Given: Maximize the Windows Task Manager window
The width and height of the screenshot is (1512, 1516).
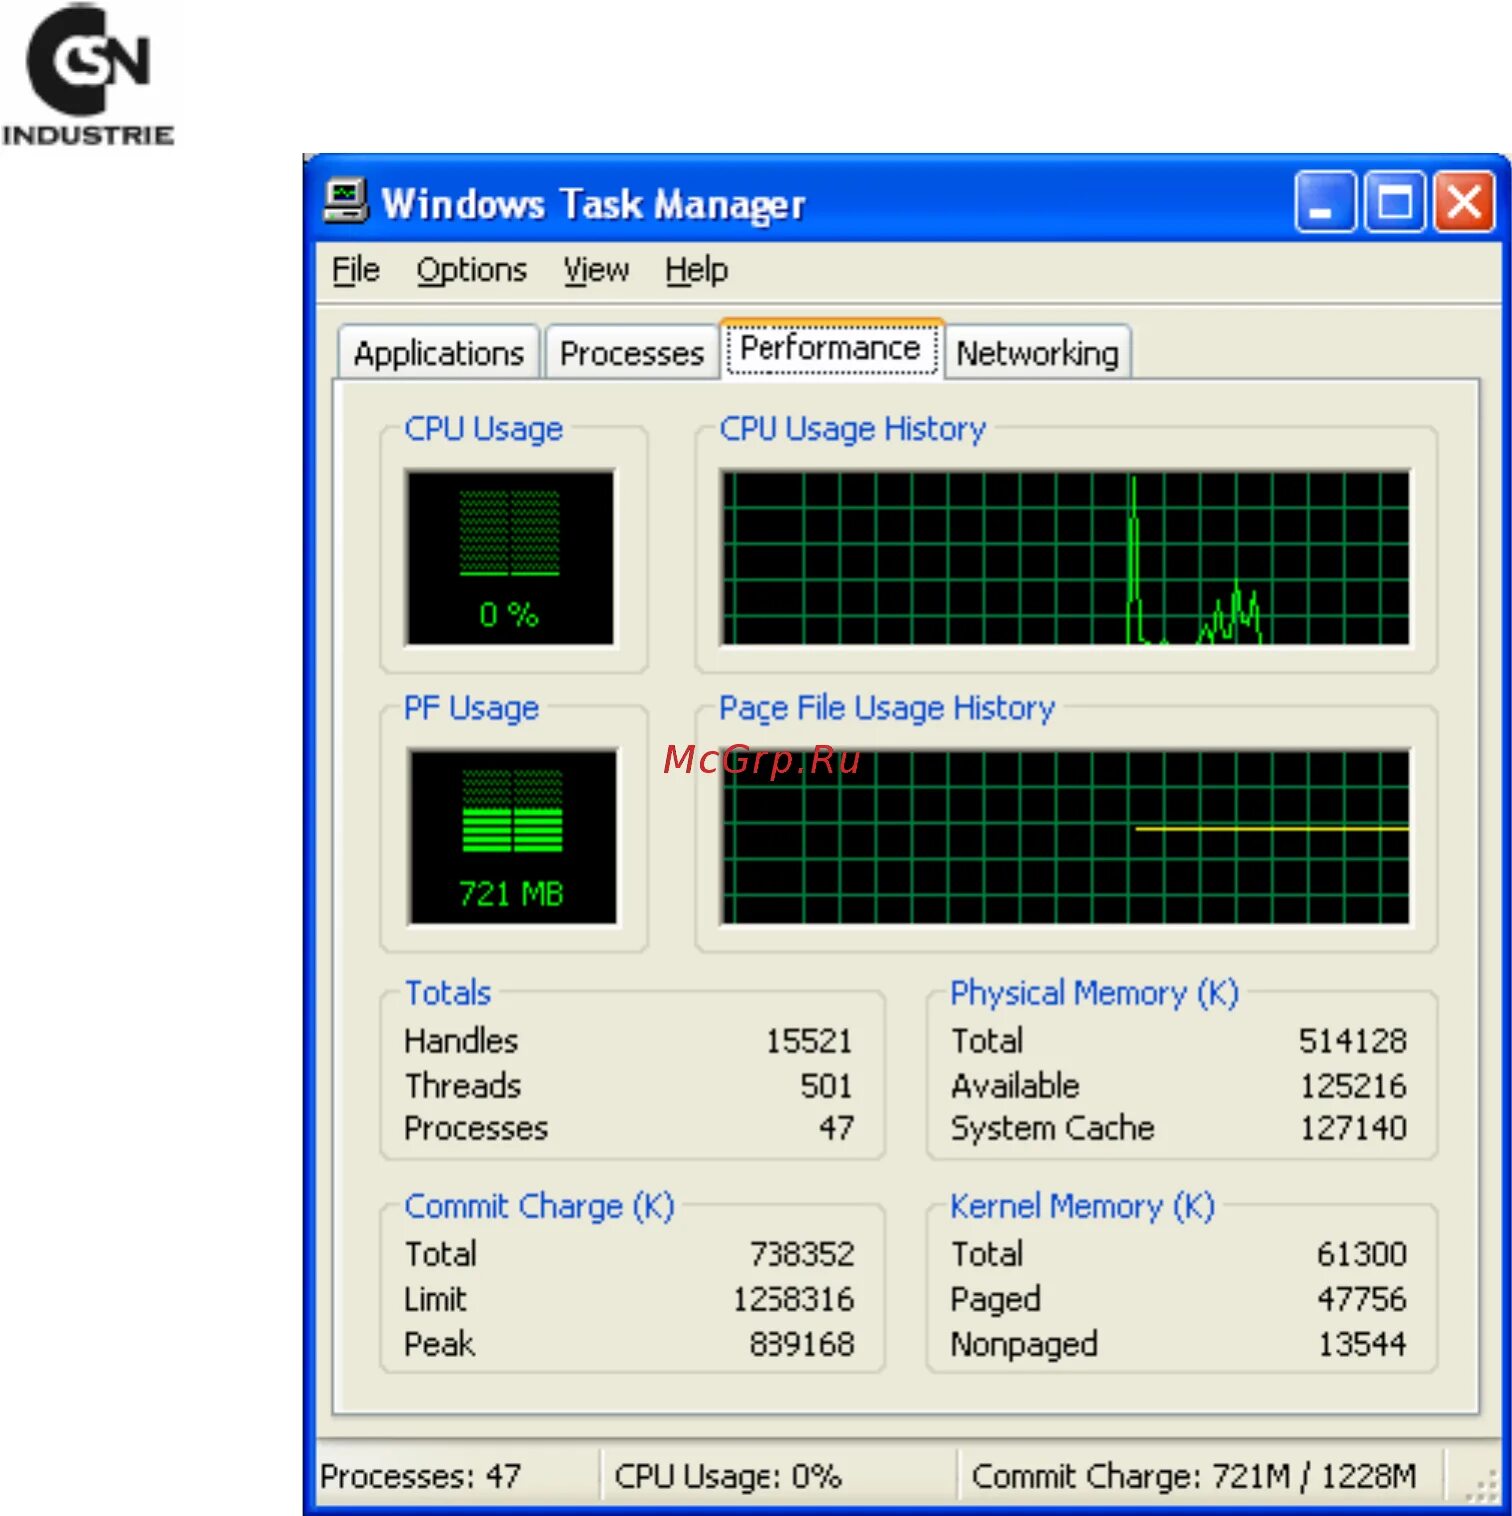Looking at the screenshot, I should (x=1394, y=202).
